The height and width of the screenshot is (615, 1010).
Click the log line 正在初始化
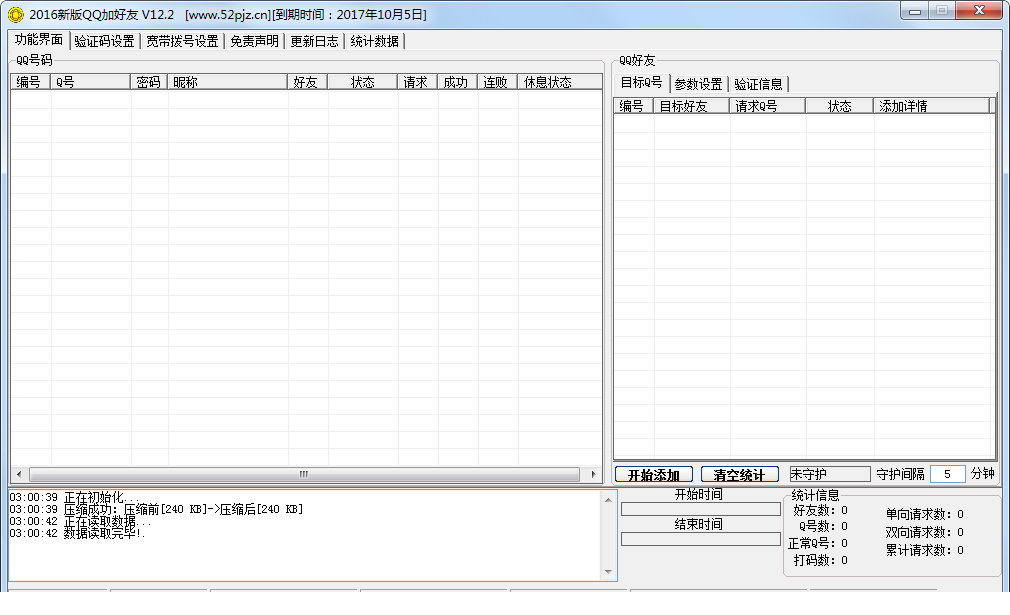(x=74, y=497)
